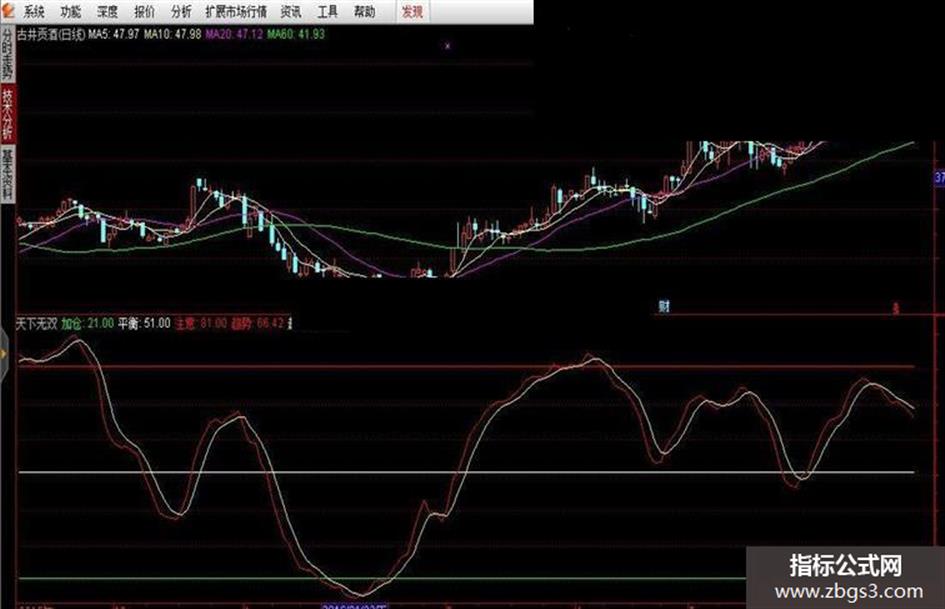
Task: Click the small red marker right of 财
Action: (x=896, y=309)
